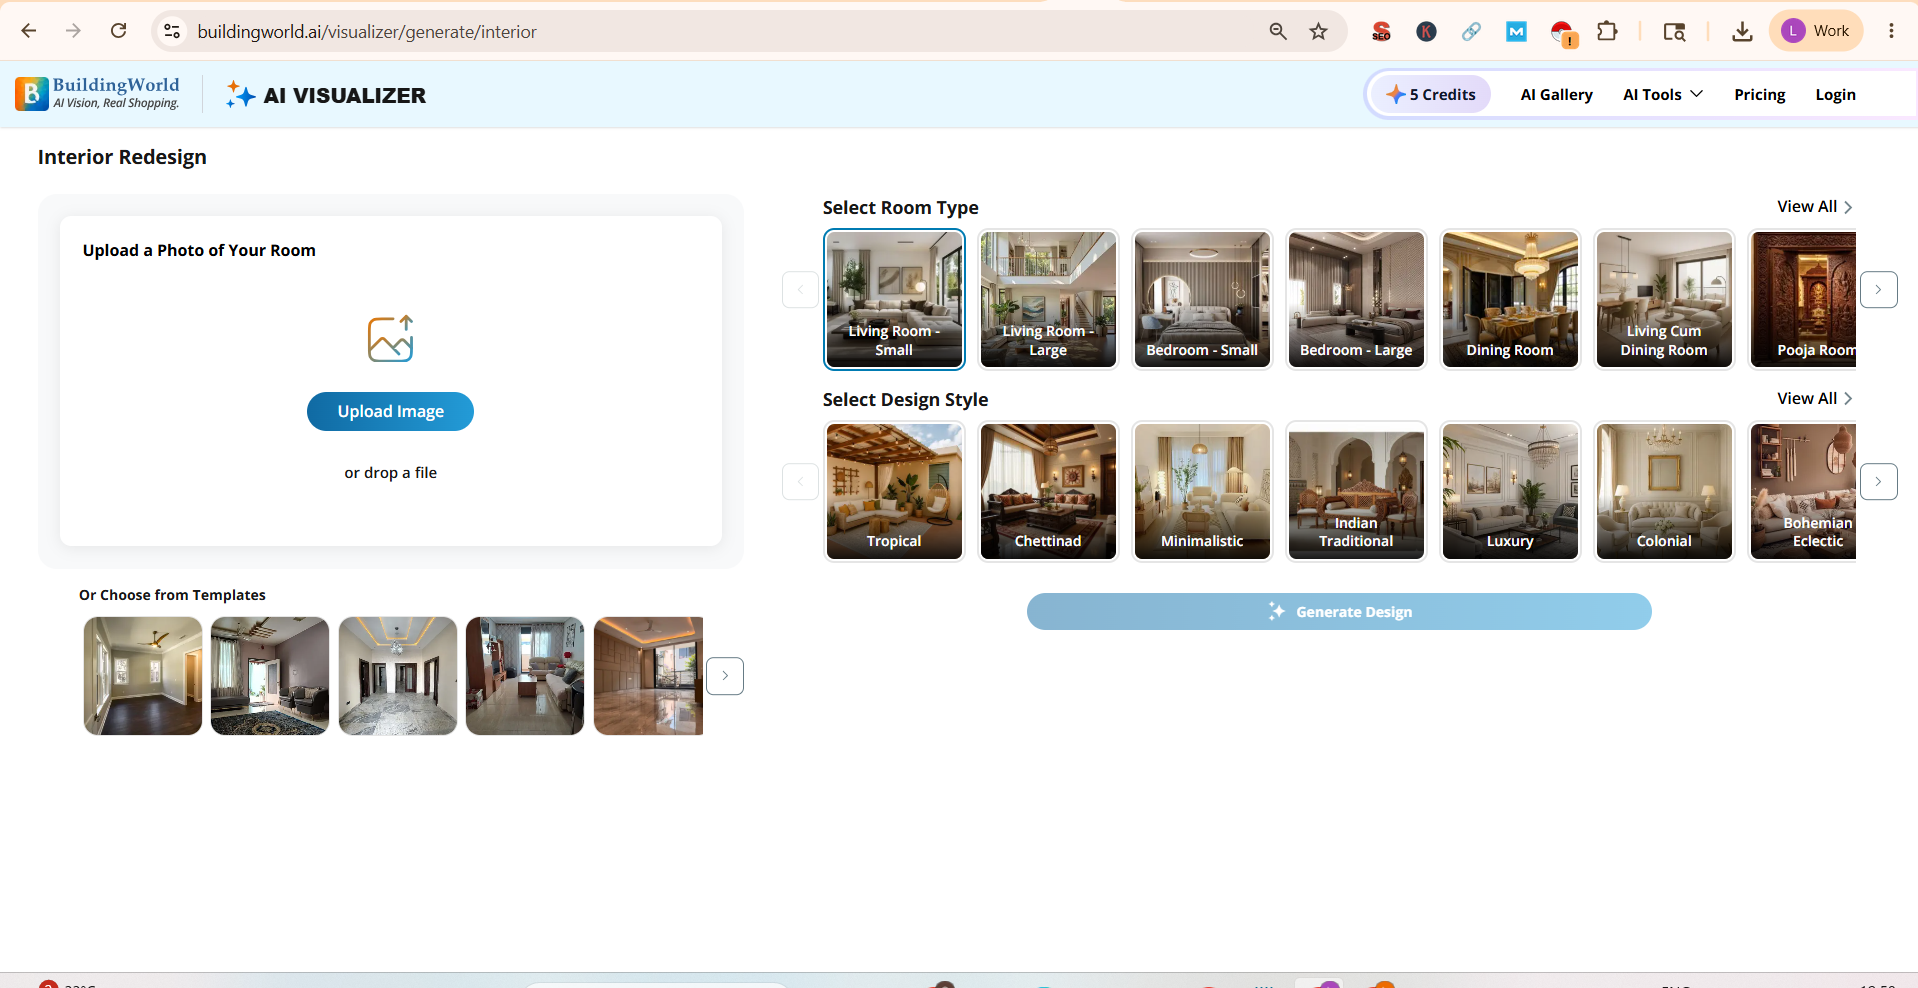Click the Generate Design button
The image size is (1918, 988).
click(x=1339, y=611)
